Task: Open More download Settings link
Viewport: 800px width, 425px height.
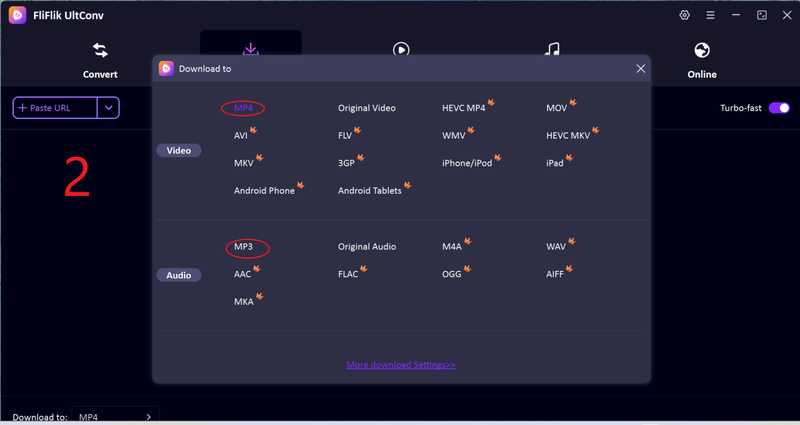Action: click(400, 365)
